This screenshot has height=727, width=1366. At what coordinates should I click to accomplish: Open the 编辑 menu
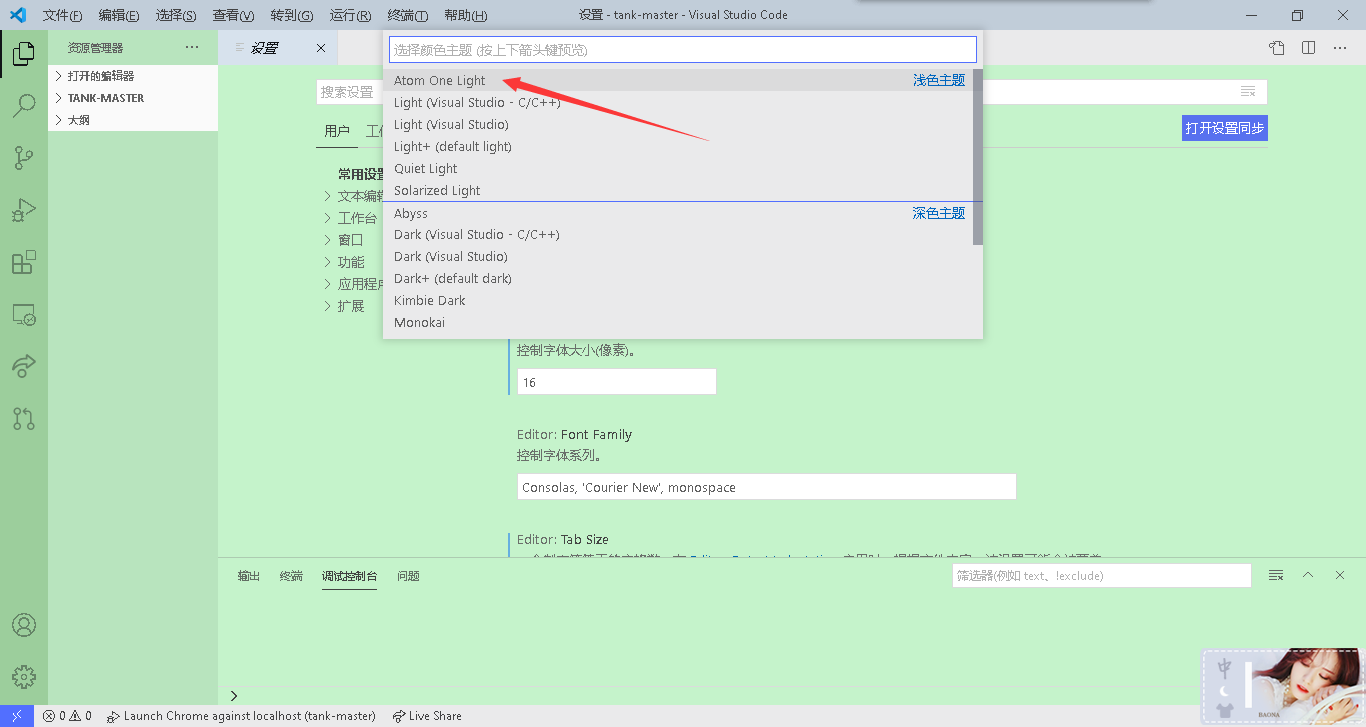click(x=119, y=15)
